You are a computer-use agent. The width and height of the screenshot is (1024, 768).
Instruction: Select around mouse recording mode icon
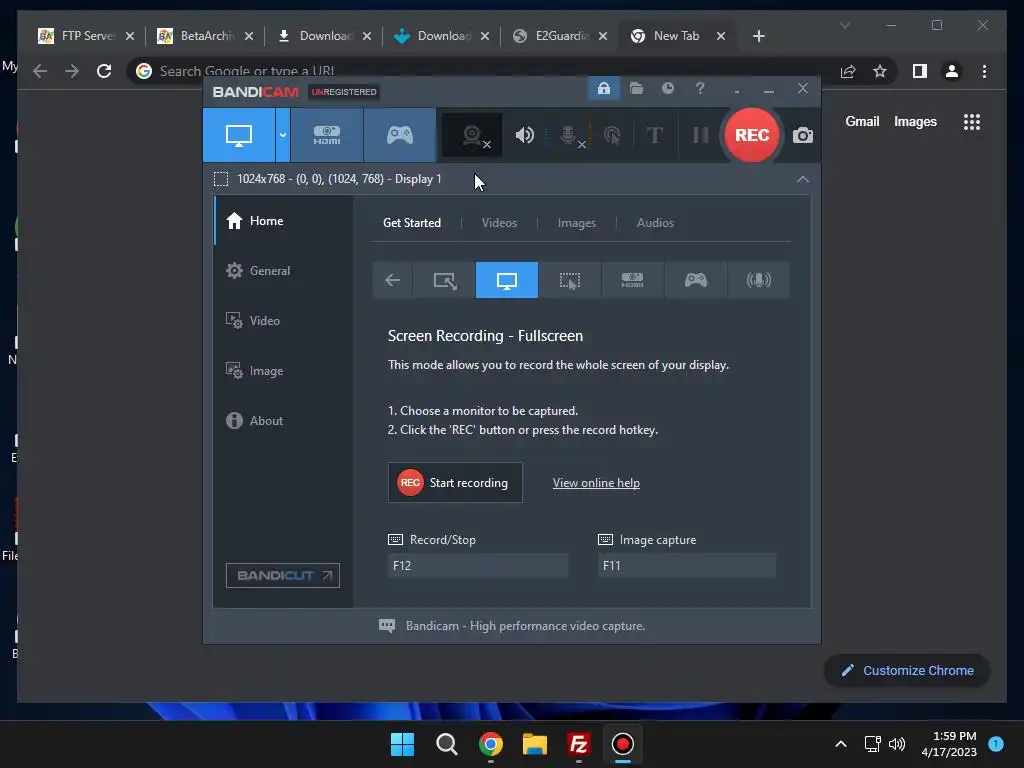[569, 280]
